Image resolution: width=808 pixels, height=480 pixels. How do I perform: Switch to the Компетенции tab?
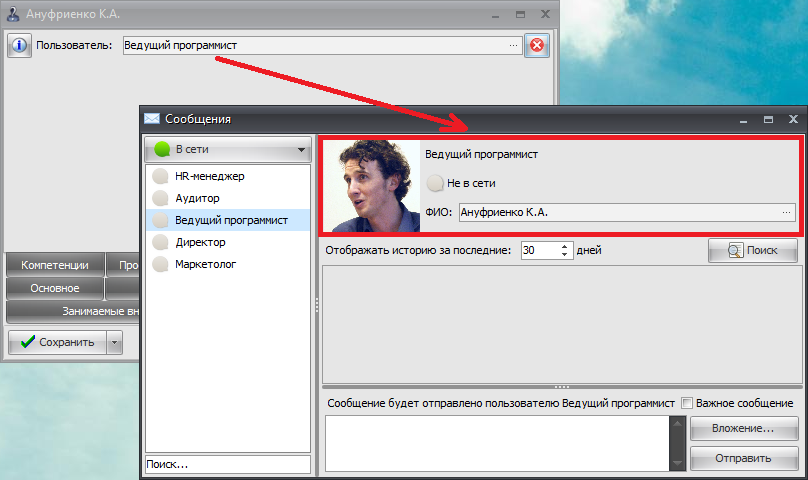pos(55,265)
